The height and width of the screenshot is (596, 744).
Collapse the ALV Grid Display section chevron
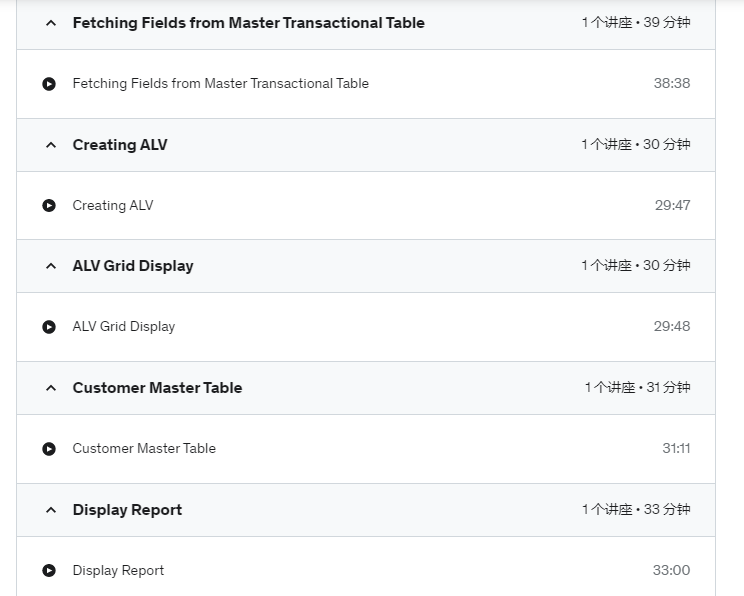click(x=51, y=266)
